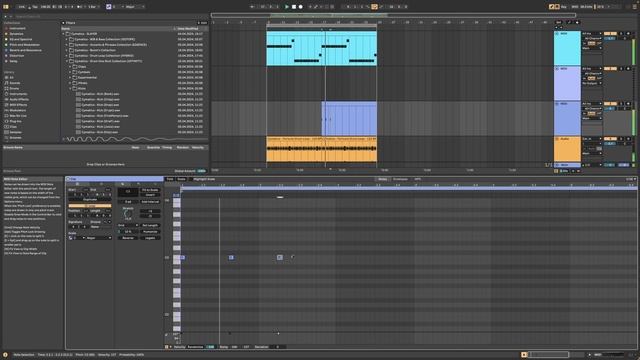Open the Instruments library category
This screenshot has height=360, width=640.
[18, 94]
